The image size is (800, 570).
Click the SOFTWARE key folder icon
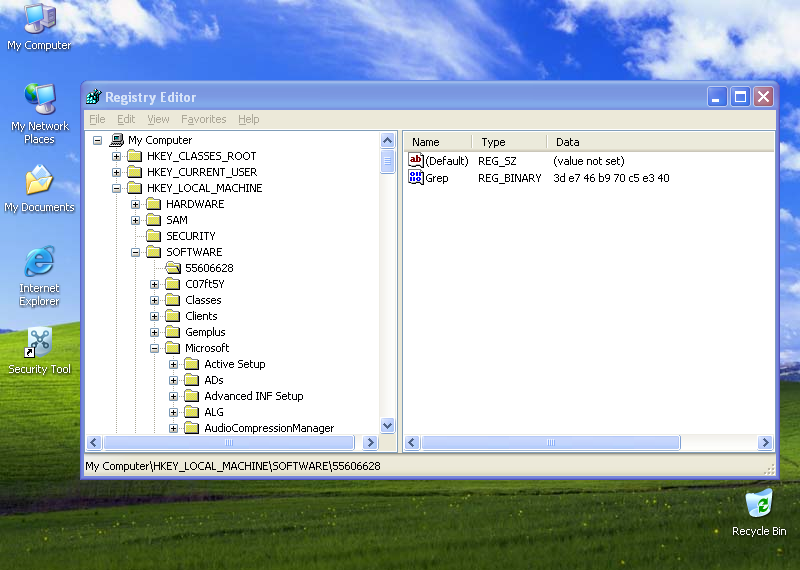click(154, 252)
